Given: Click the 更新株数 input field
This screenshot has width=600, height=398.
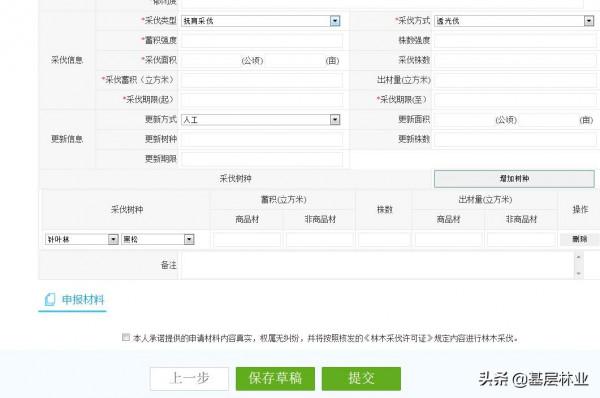Looking at the screenshot, I should (515, 139).
